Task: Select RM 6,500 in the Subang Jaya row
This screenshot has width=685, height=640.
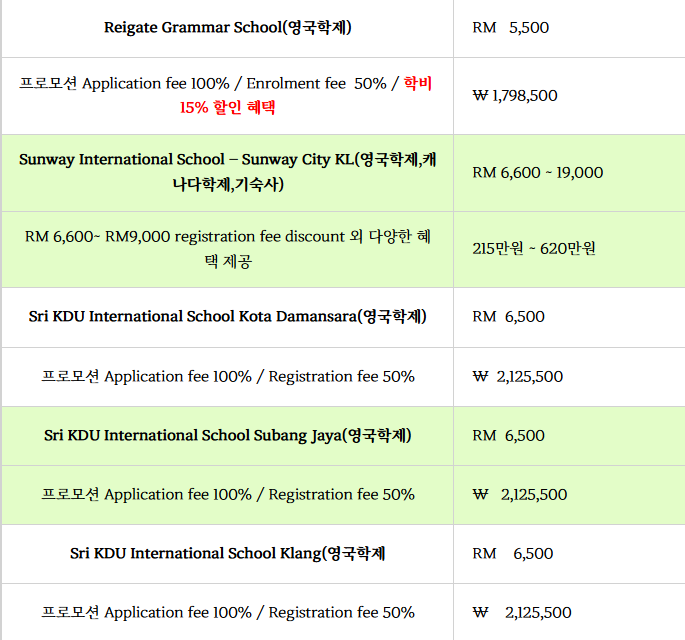Action: [x=508, y=435]
